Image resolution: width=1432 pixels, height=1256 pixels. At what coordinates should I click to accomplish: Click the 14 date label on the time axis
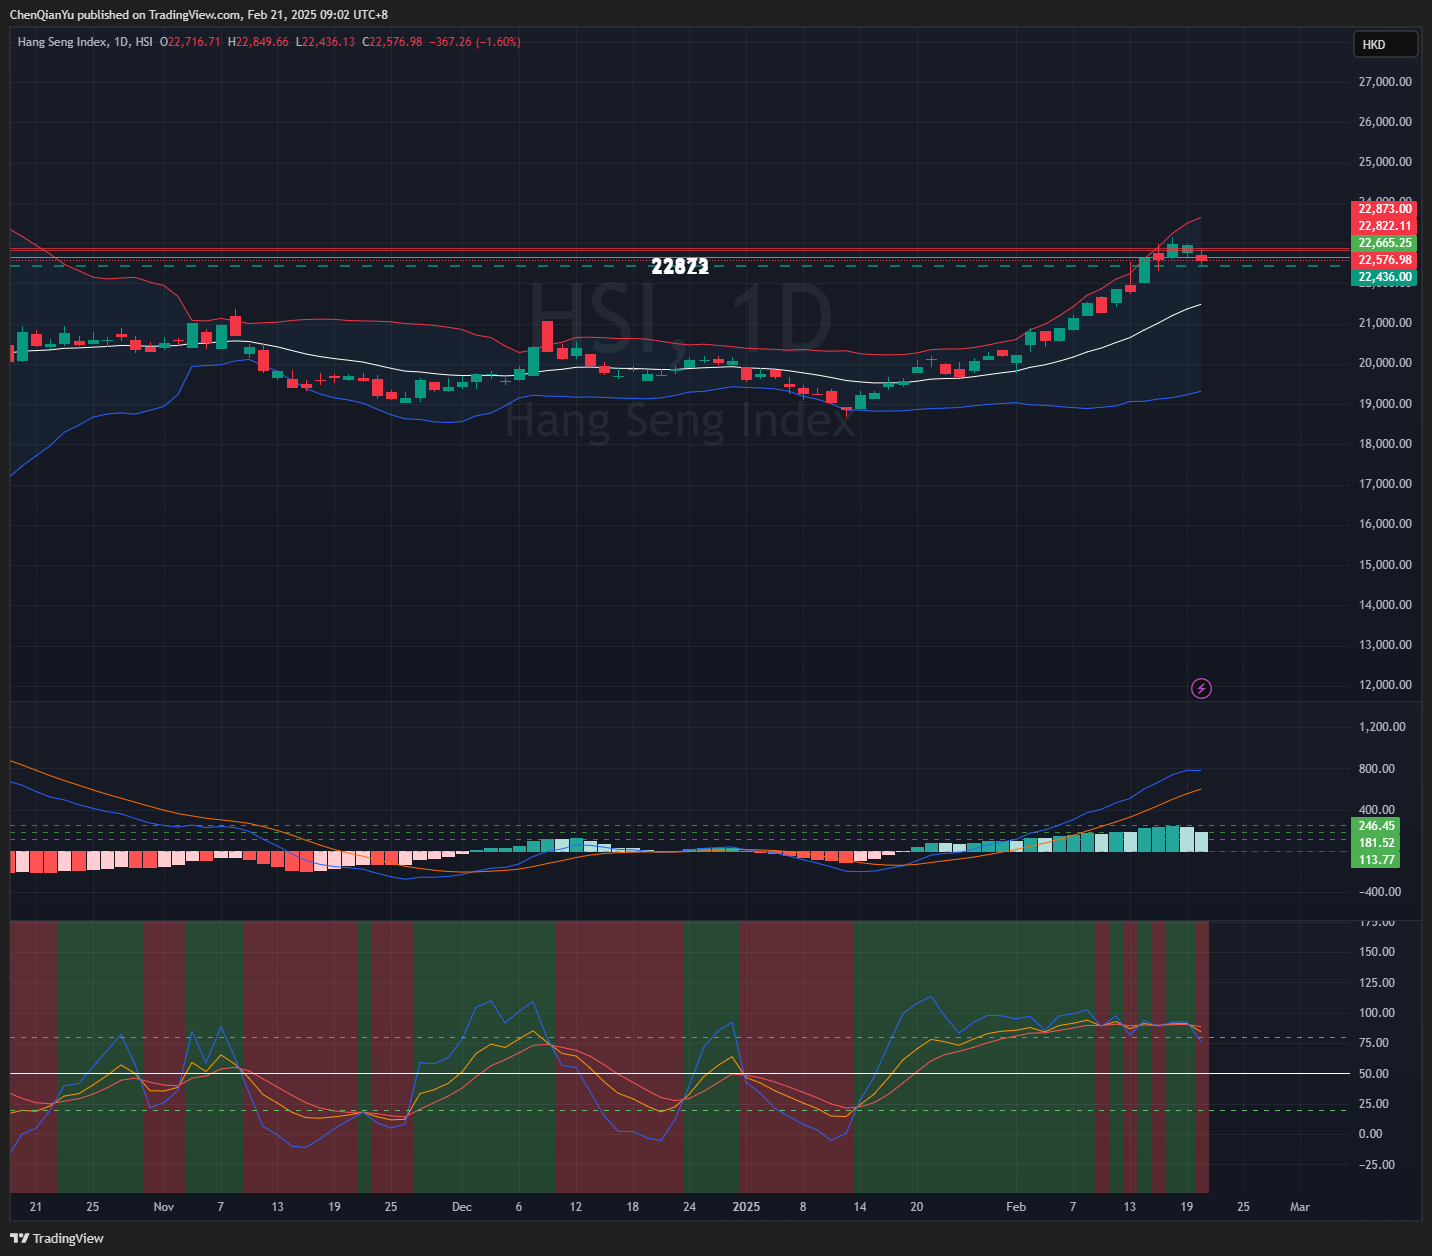click(860, 1207)
